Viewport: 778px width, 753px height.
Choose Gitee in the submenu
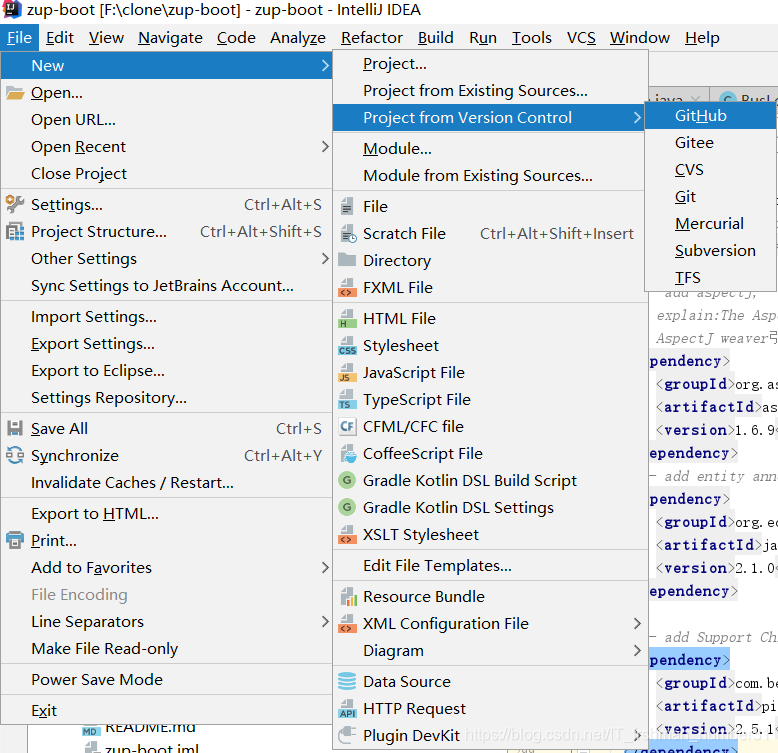[x=711, y=143]
